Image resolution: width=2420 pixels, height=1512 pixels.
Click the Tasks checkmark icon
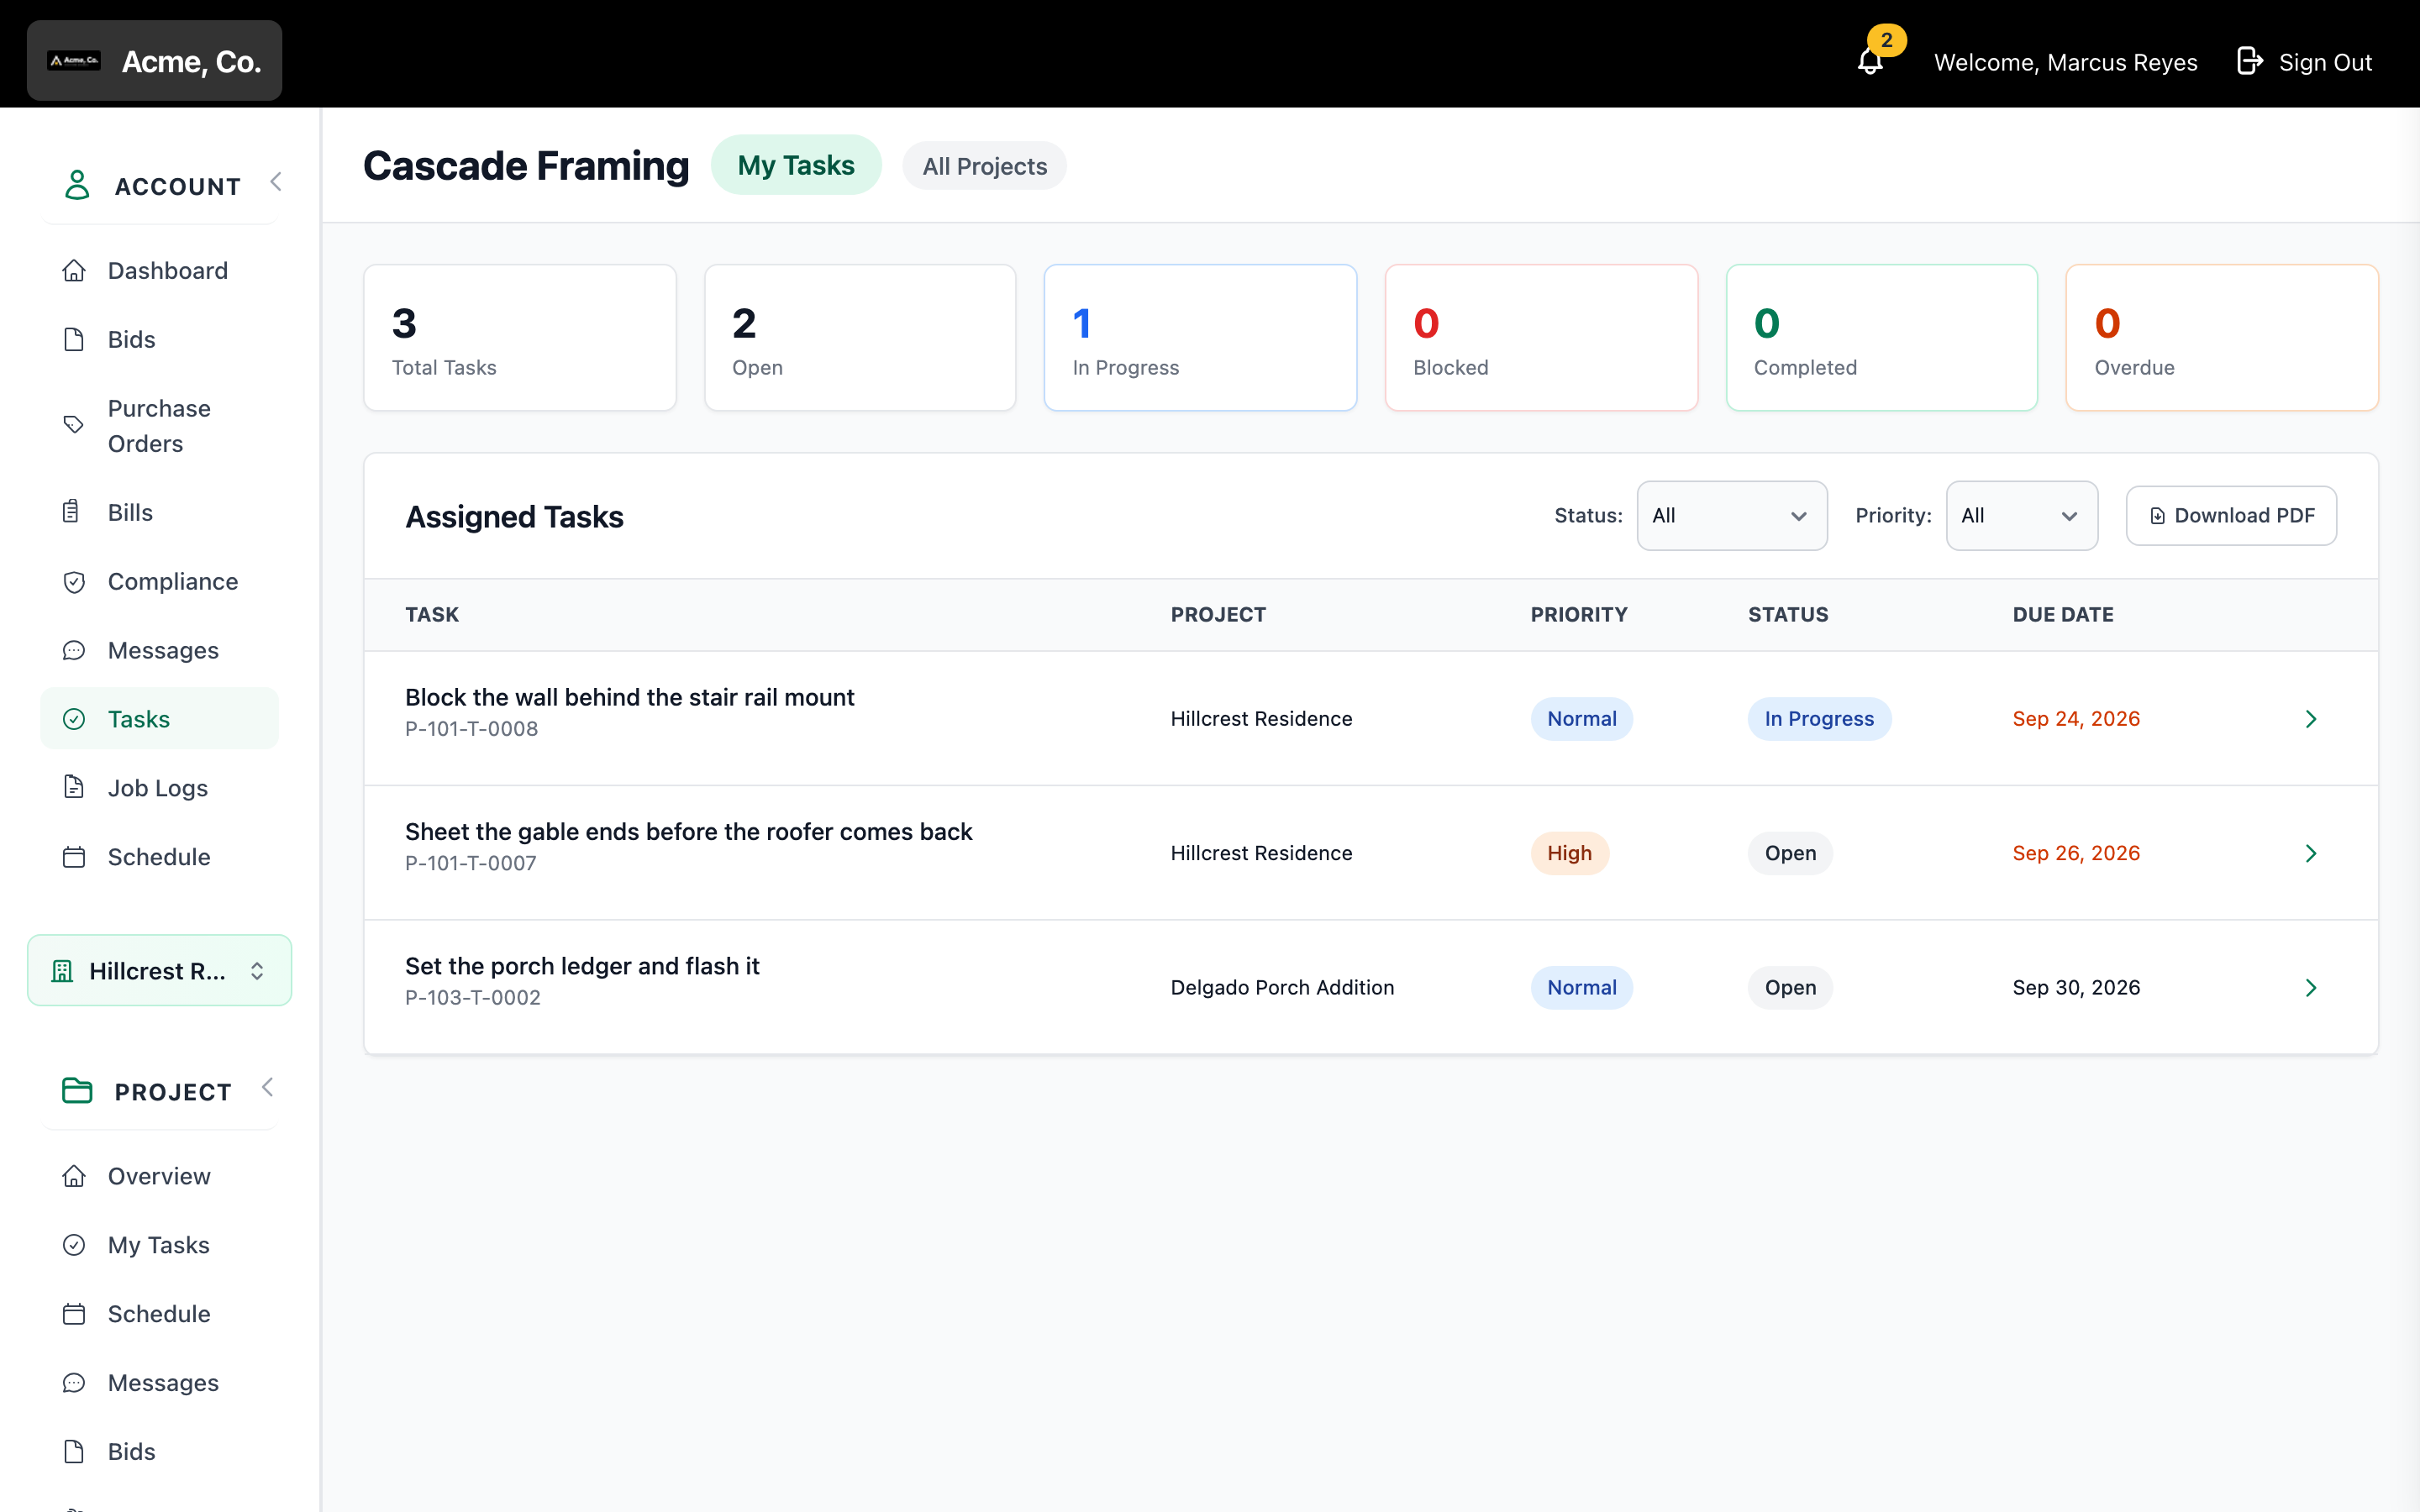pyautogui.click(x=74, y=720)
